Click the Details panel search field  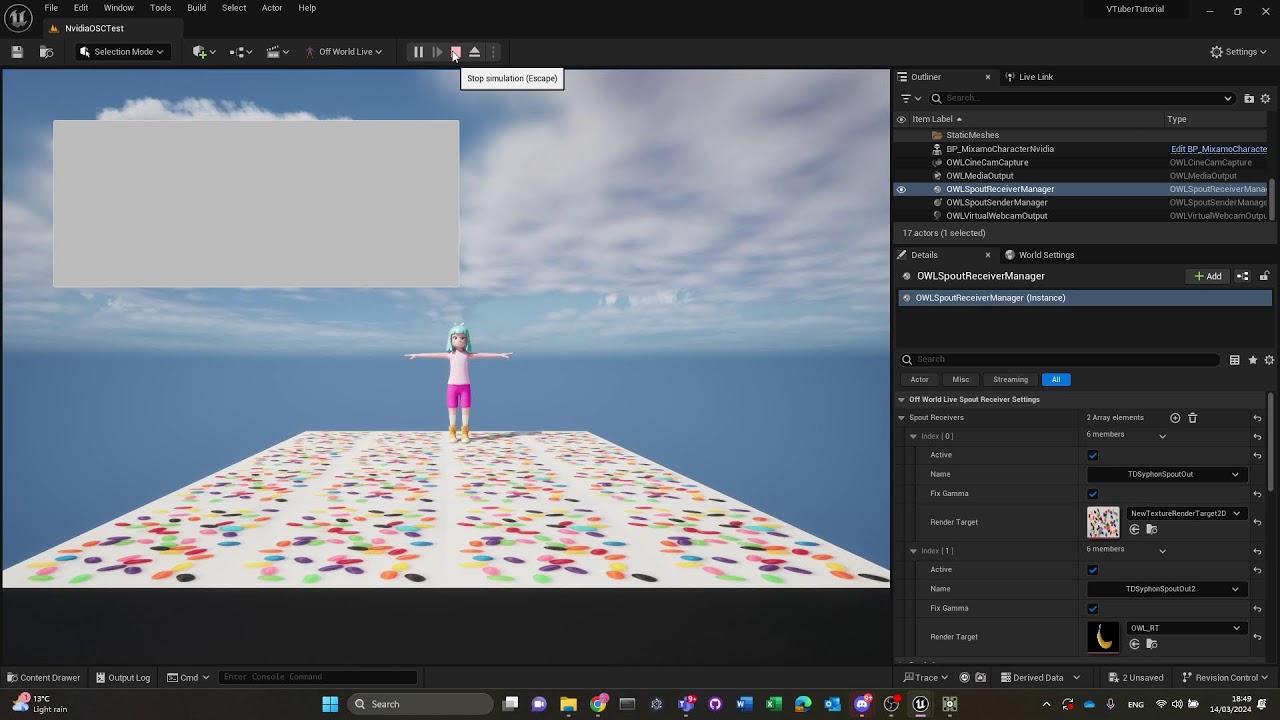click(1060, 360)
